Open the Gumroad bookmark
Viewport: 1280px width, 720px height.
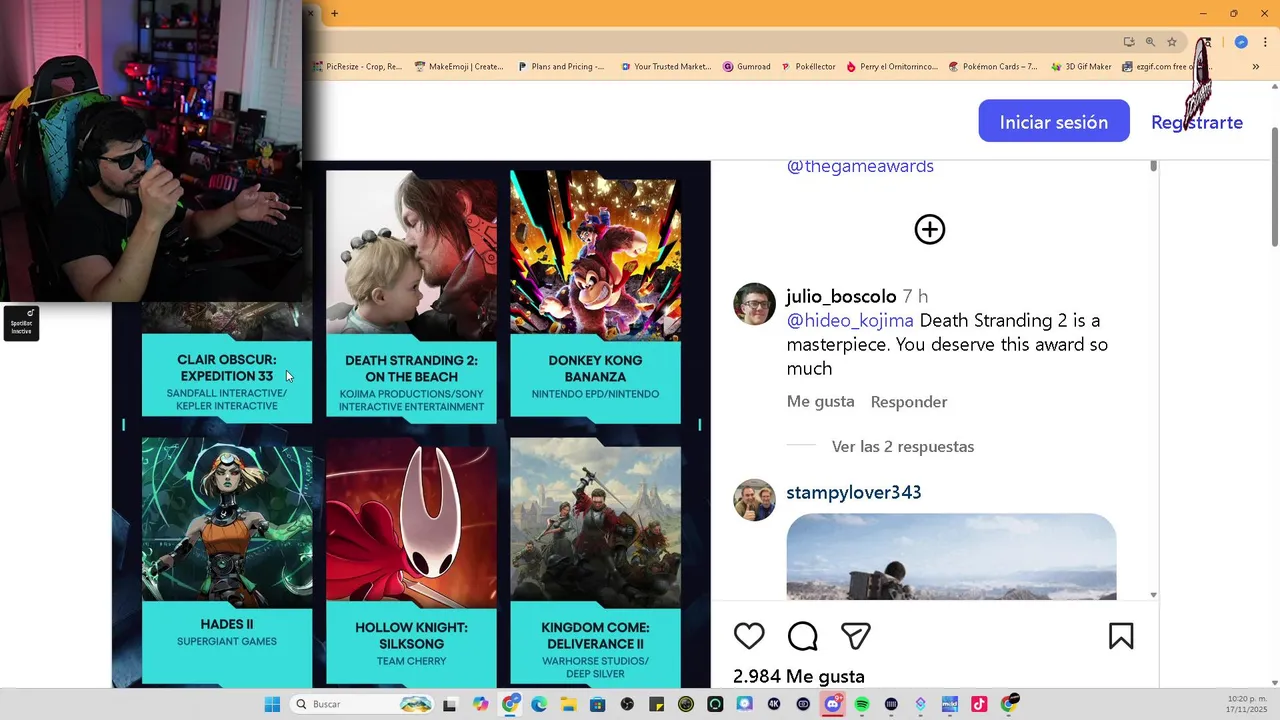[747, 67]
